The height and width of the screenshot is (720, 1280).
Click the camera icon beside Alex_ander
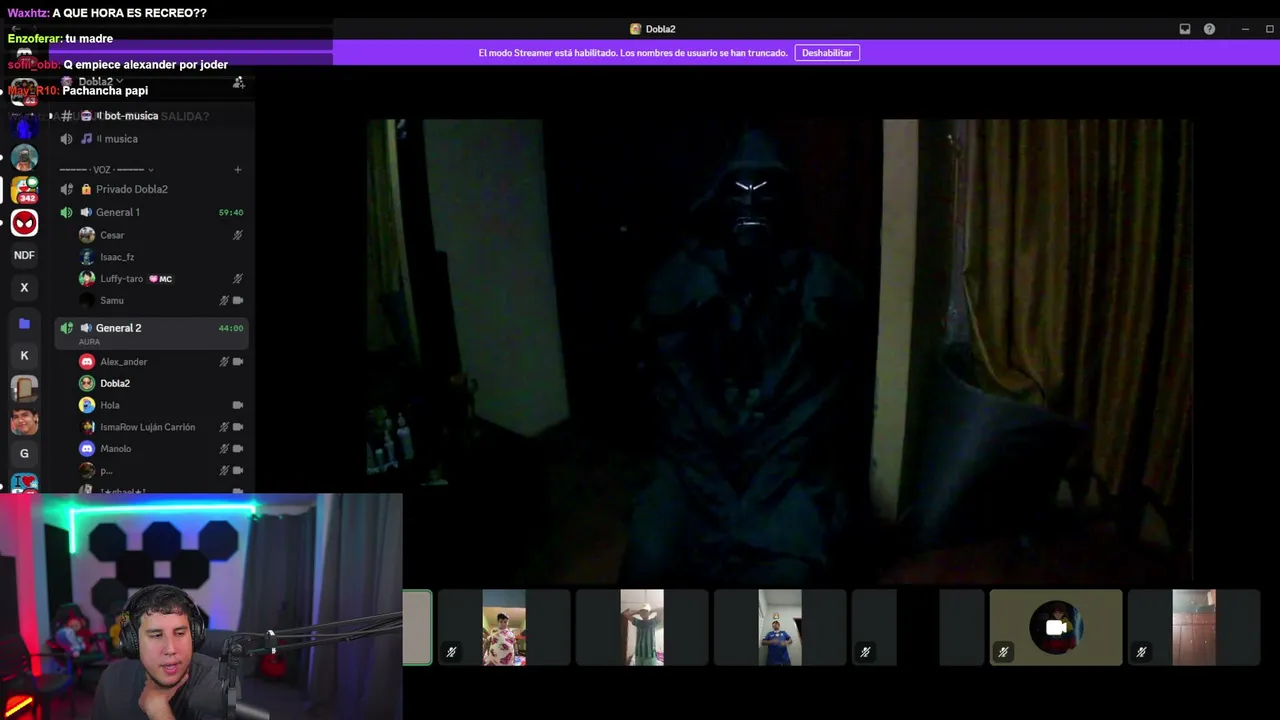(238, 362)
